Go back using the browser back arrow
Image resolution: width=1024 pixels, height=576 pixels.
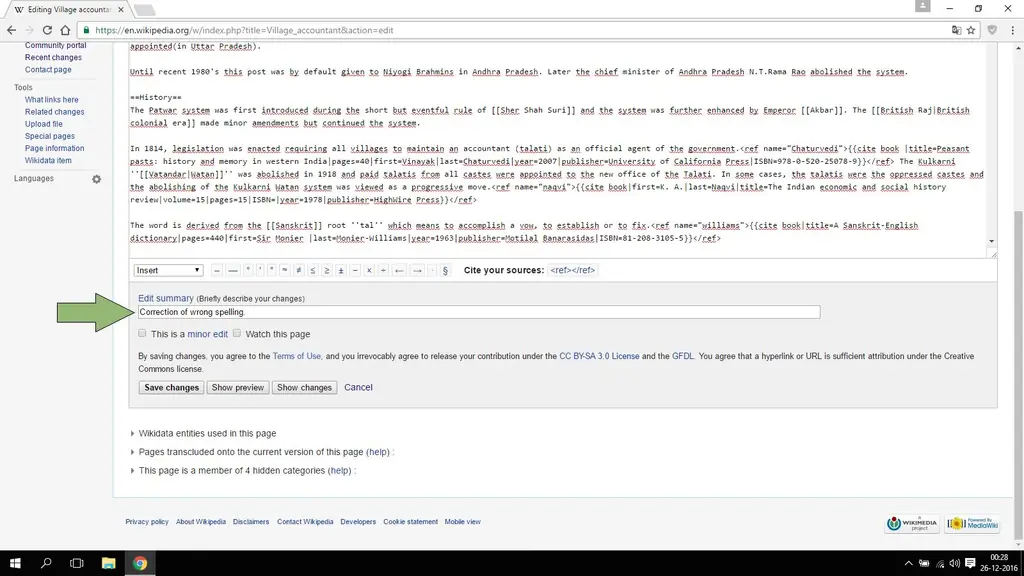coord(11,30)
